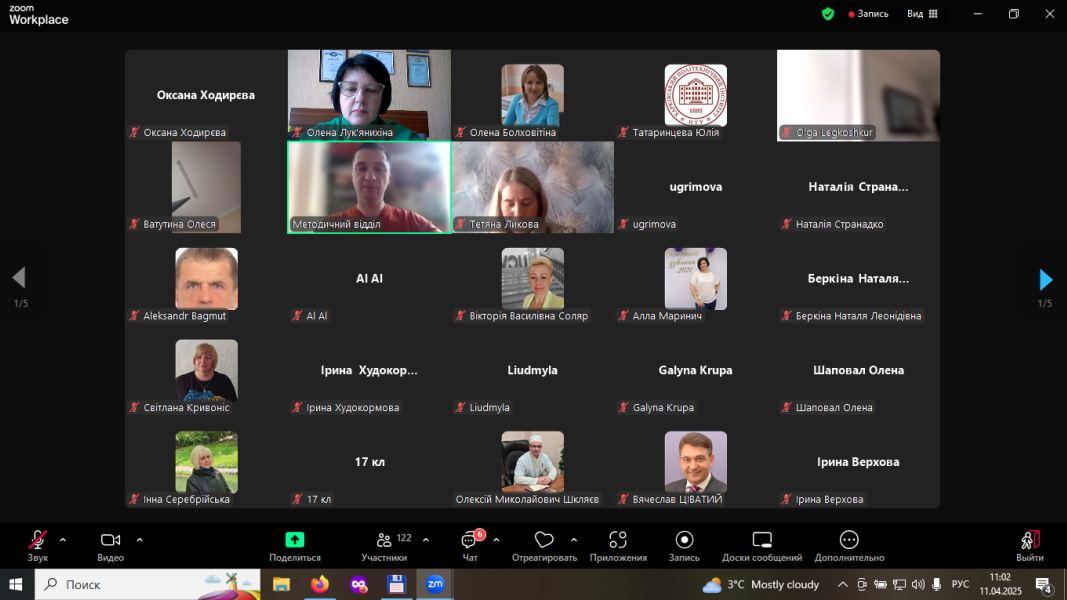The height and width of the screenshot is (600, 1067).
Task: Unmute the microphone (Звук) button
Action: point(38,541)
